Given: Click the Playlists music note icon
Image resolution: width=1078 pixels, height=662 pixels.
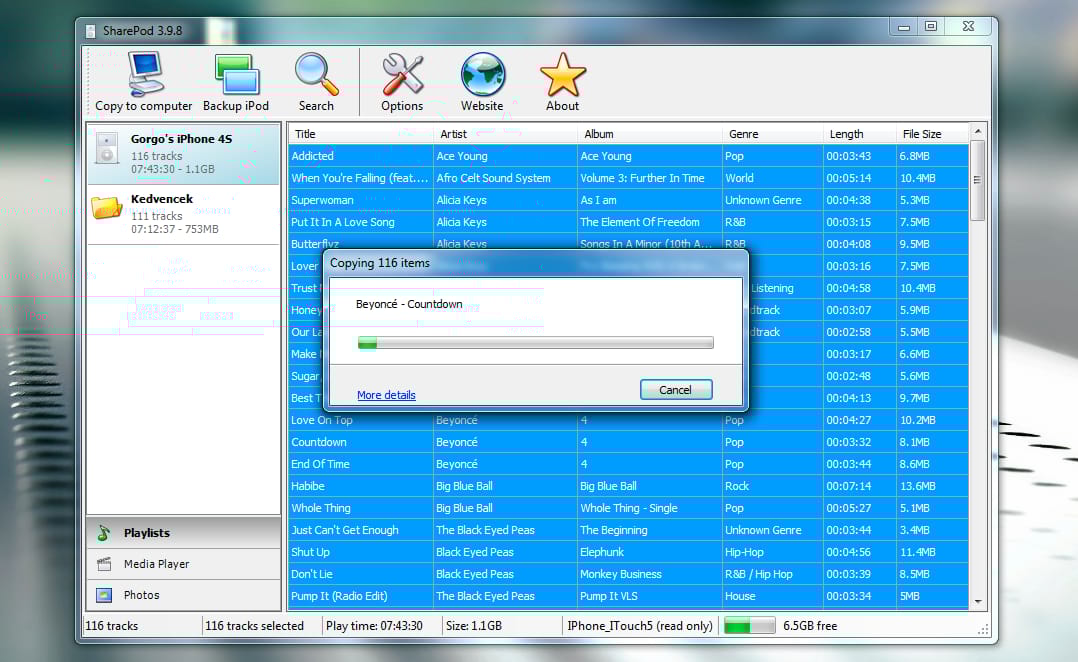Looking at the screenshot, I should (104, 533).
